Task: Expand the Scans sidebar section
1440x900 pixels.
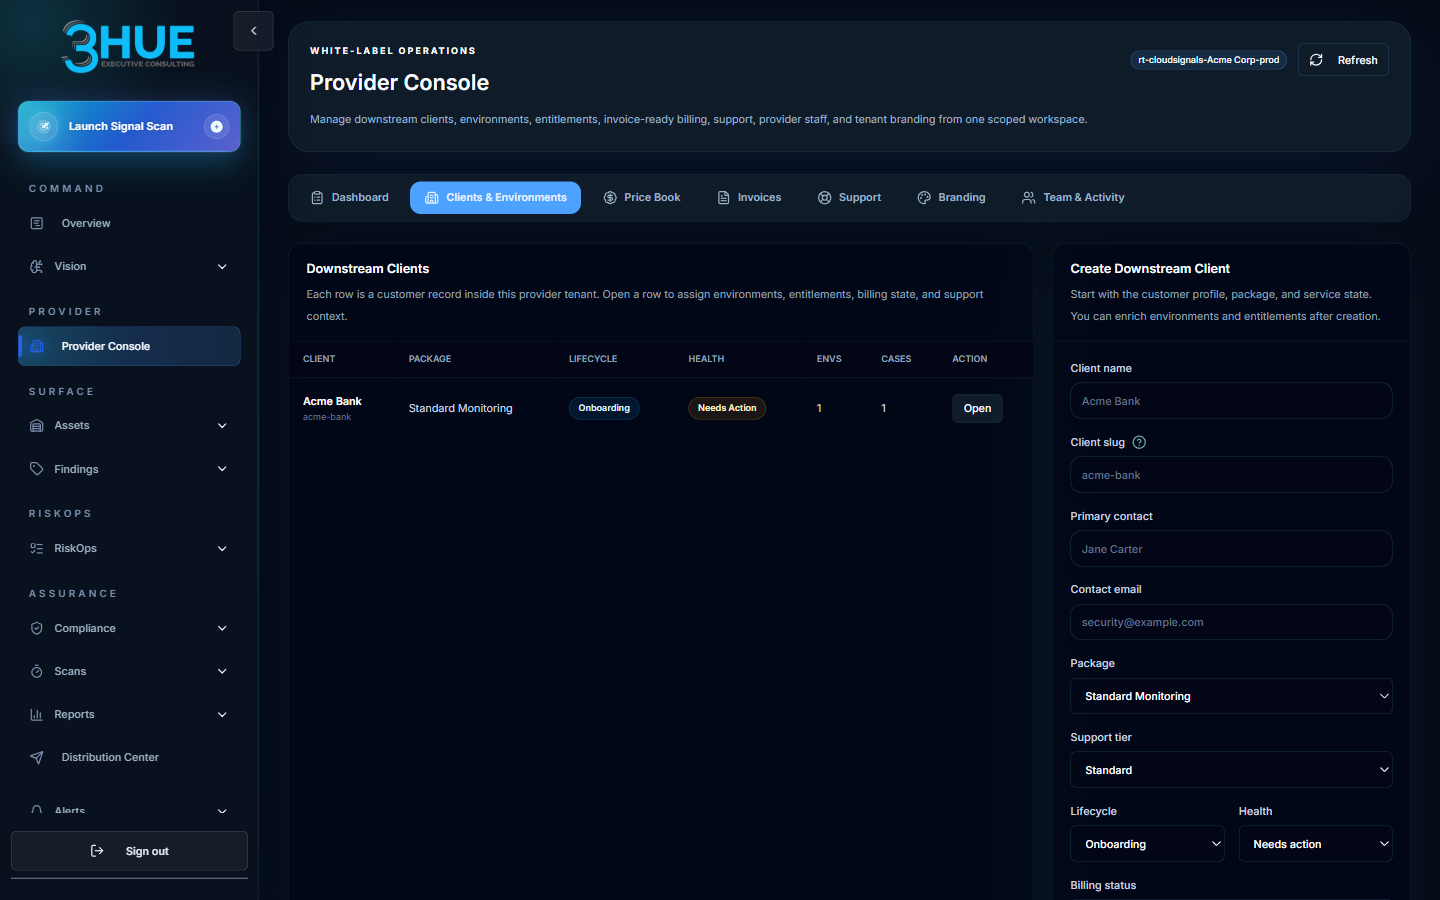Action: 222,672
